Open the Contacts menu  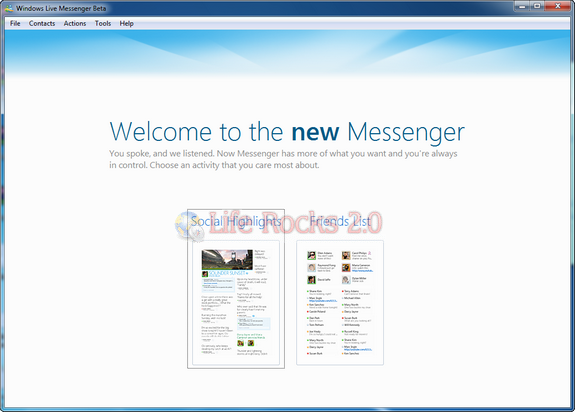(42, 23)
